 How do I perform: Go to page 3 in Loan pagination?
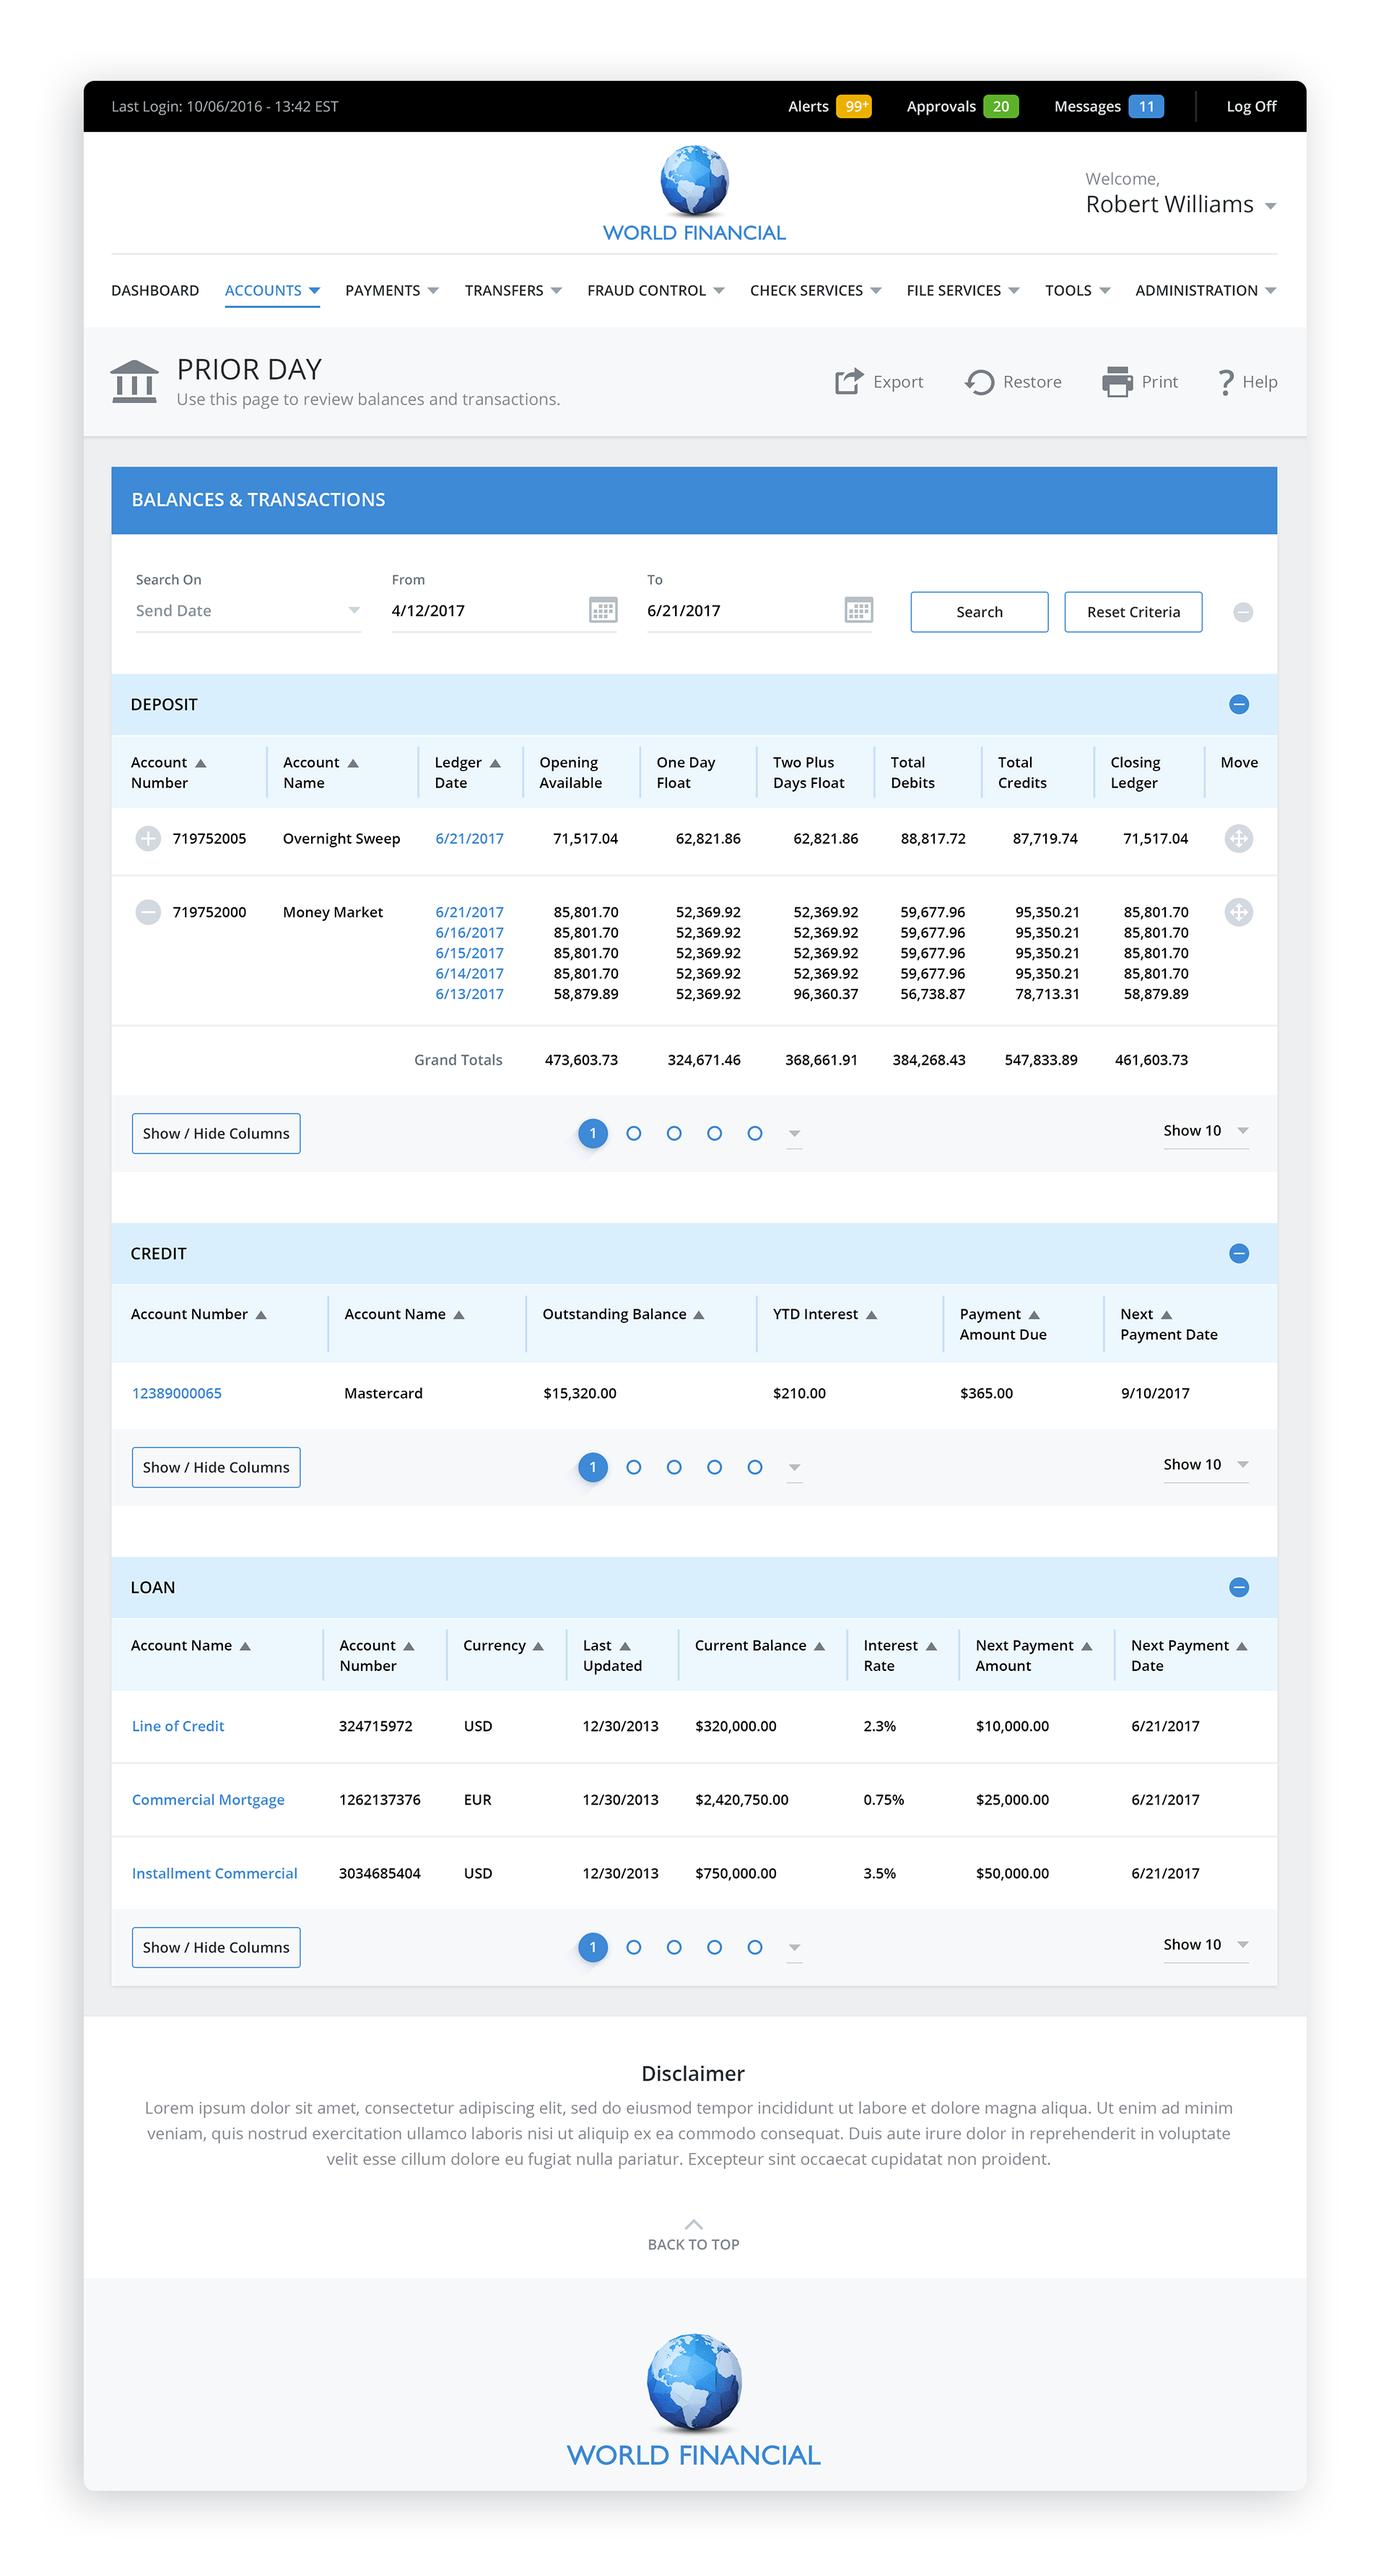click(674, 1947)
